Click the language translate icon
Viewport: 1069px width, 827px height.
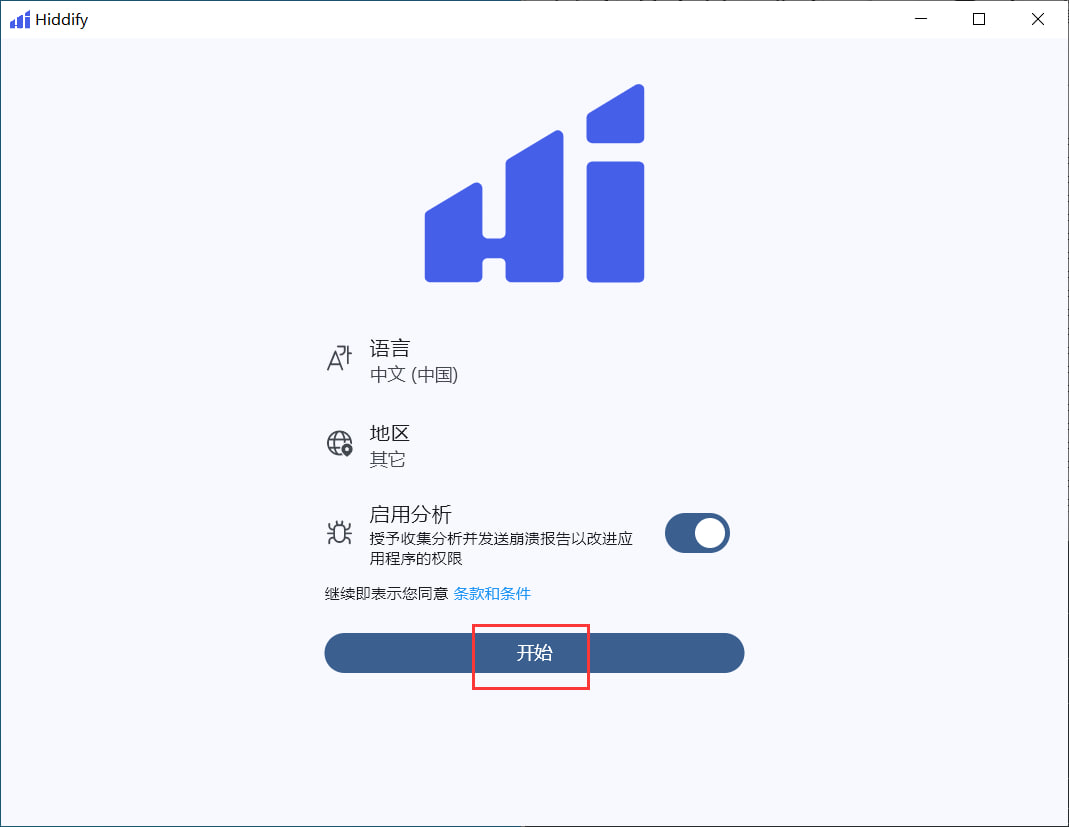[x=340, y=359]
